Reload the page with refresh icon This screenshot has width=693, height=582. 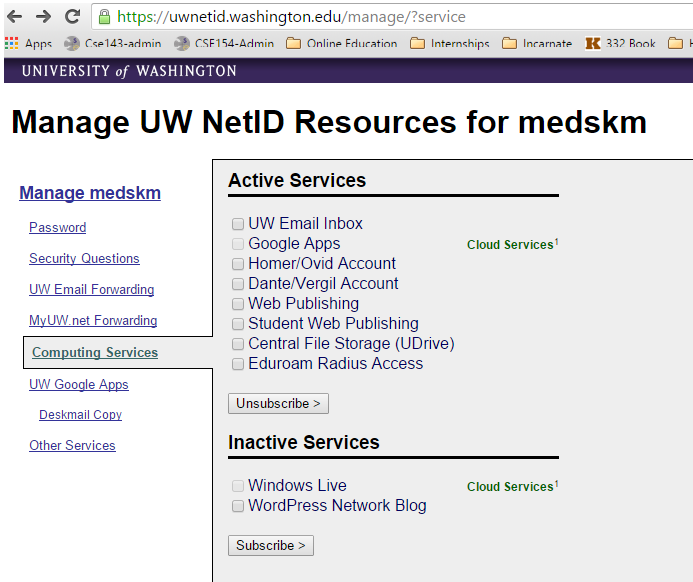pyautogui.click(x=72, y=16)
